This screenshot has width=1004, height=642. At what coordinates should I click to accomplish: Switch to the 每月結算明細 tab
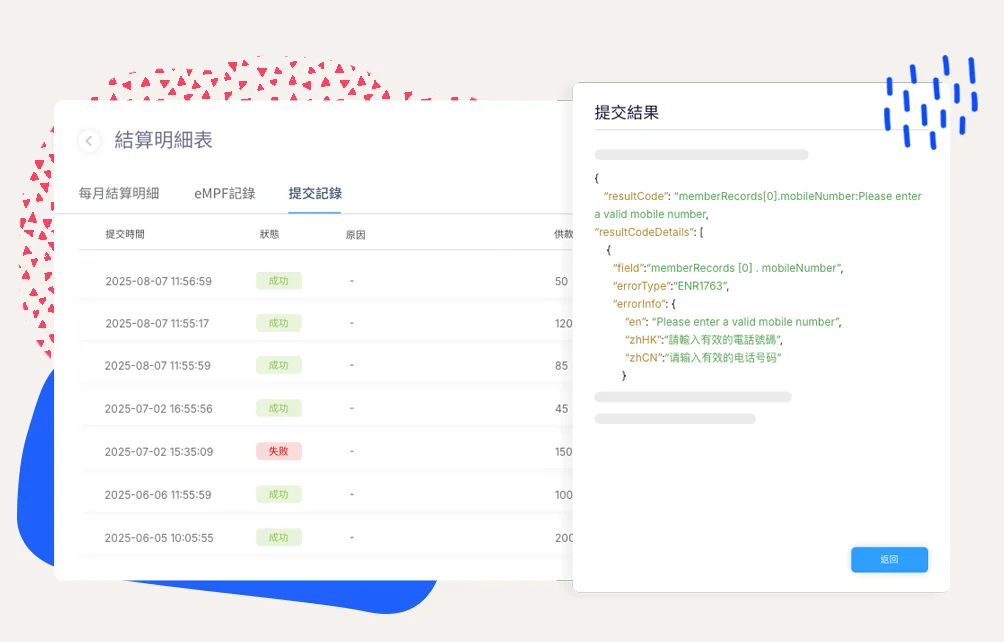[119, 193]
